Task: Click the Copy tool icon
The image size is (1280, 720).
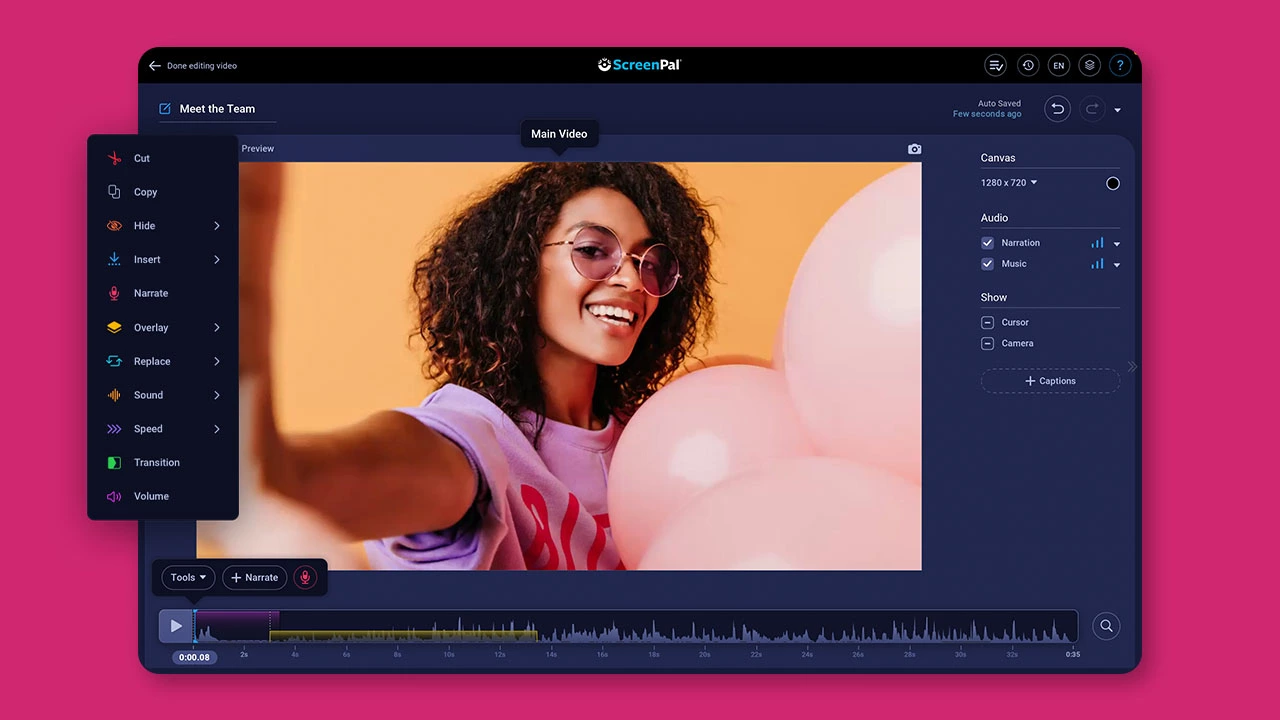Action: (114, 192)
